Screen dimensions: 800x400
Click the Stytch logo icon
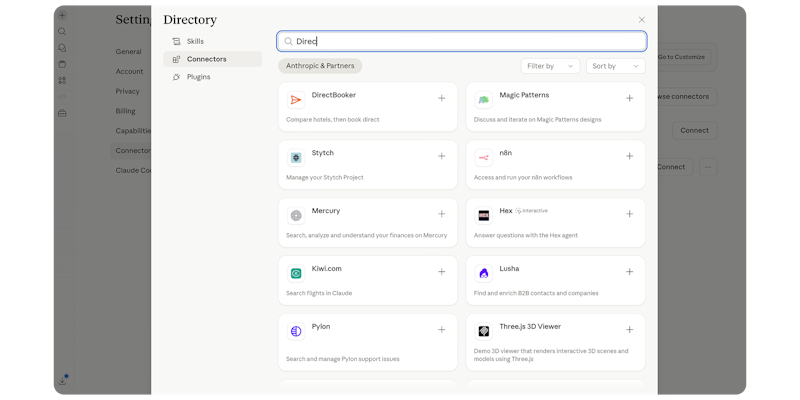(296, 158)
